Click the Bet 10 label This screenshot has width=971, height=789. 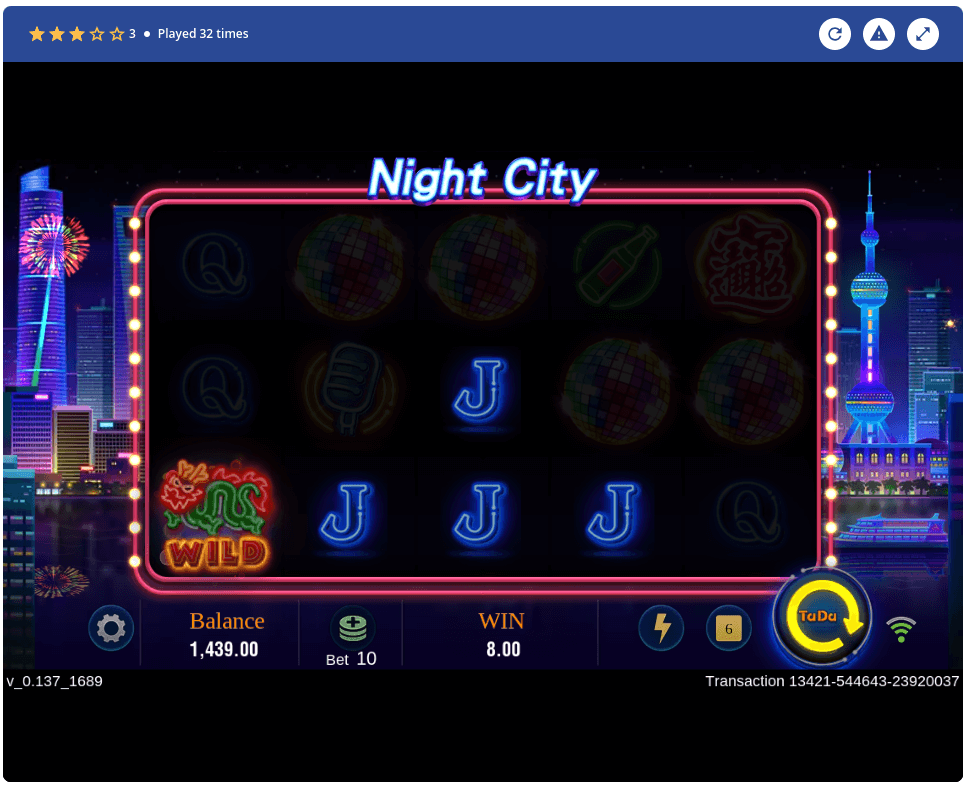point(351,659)
